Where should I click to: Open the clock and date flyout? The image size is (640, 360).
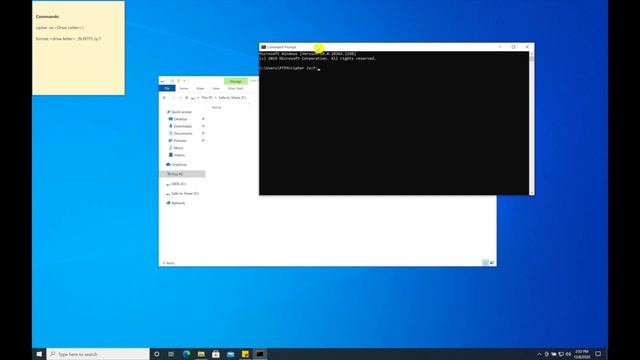582,354
